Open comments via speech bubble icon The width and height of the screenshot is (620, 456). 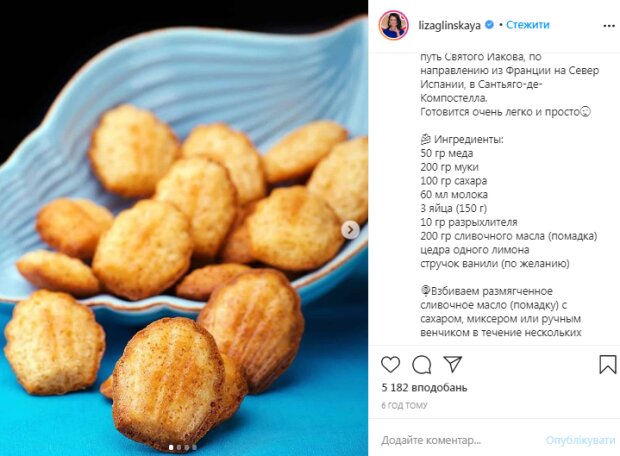(x=422, y=364)
